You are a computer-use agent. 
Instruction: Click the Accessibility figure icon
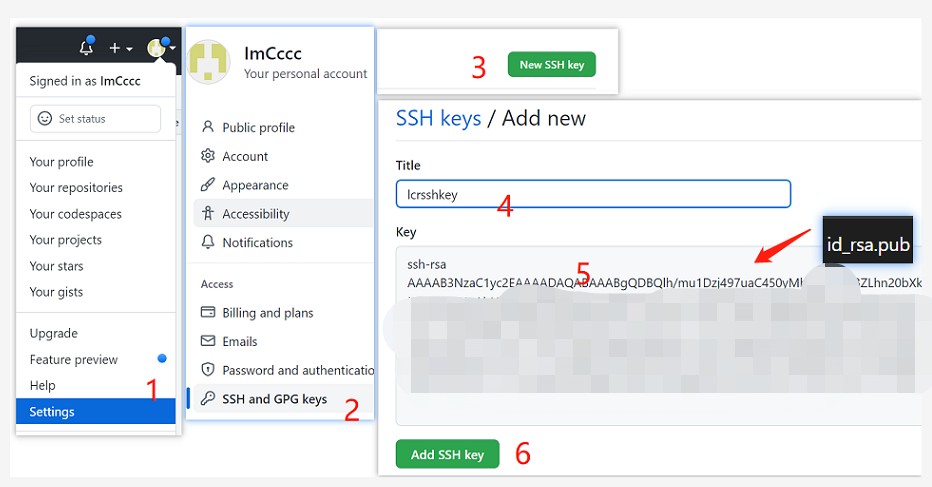point(207,213)
